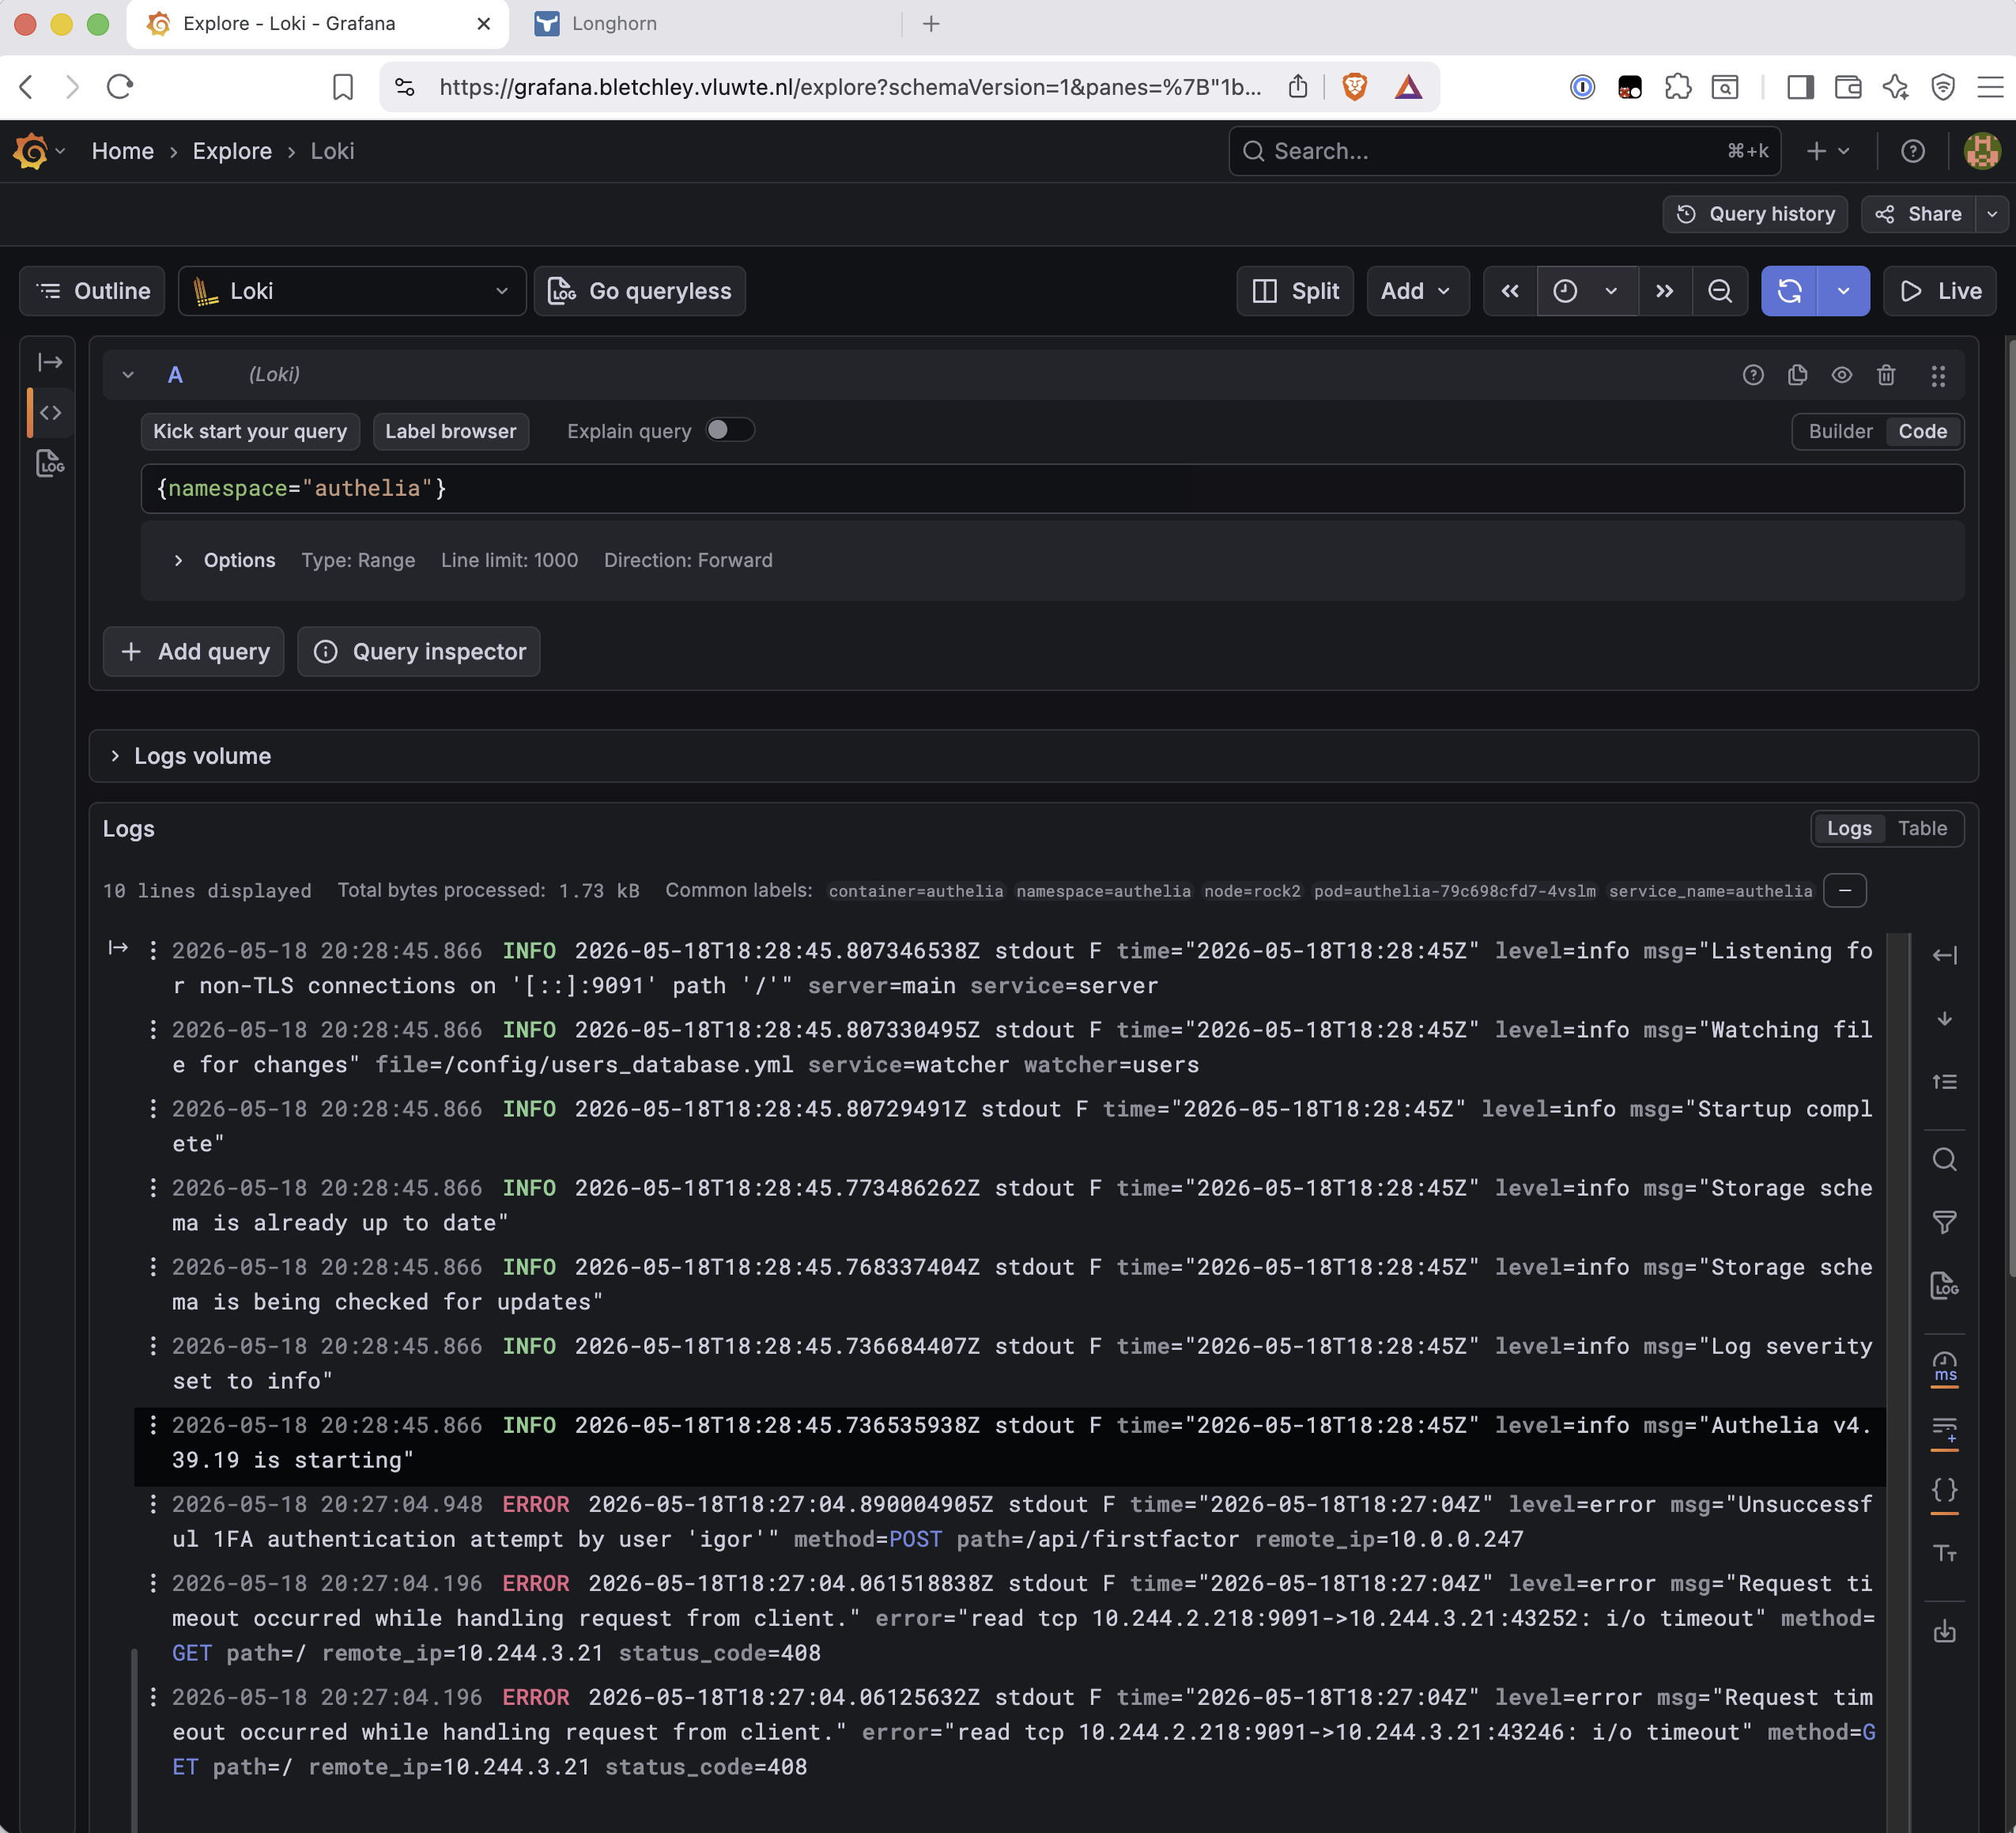Open the user avatar profile menu

coord(1982,151)
